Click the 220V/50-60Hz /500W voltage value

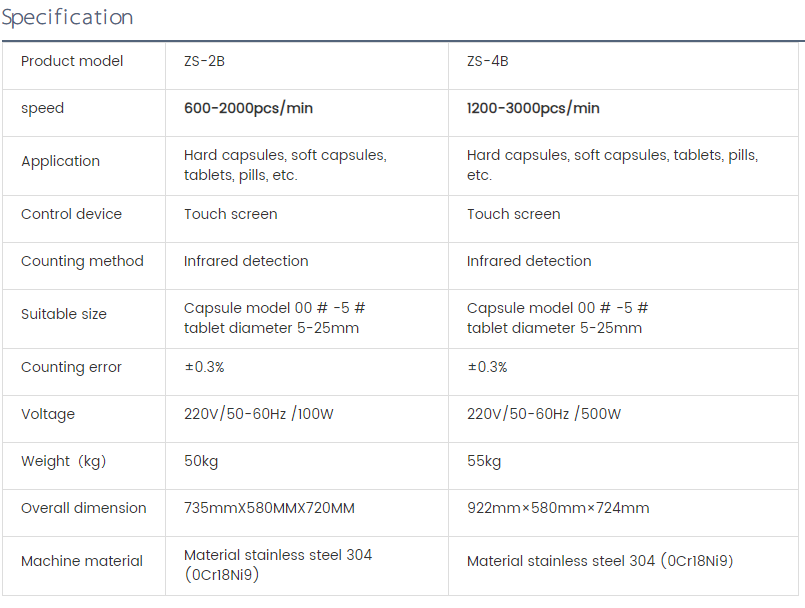coord(544,414)
